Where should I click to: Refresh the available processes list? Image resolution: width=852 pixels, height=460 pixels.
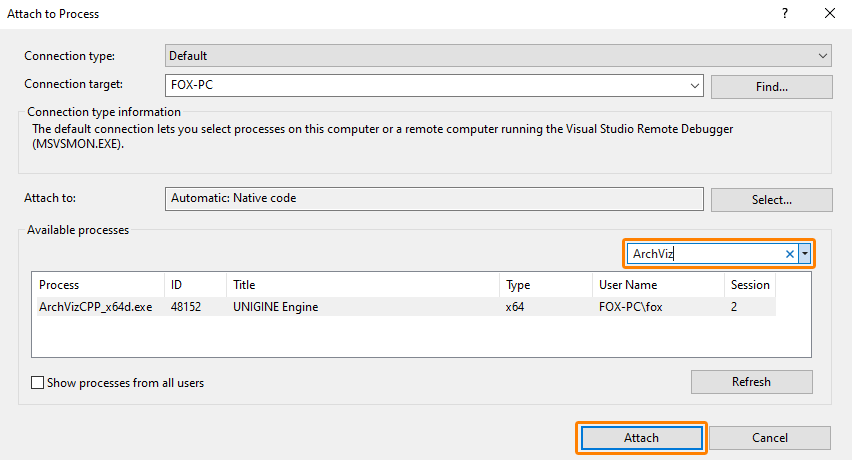coord(751,381)
